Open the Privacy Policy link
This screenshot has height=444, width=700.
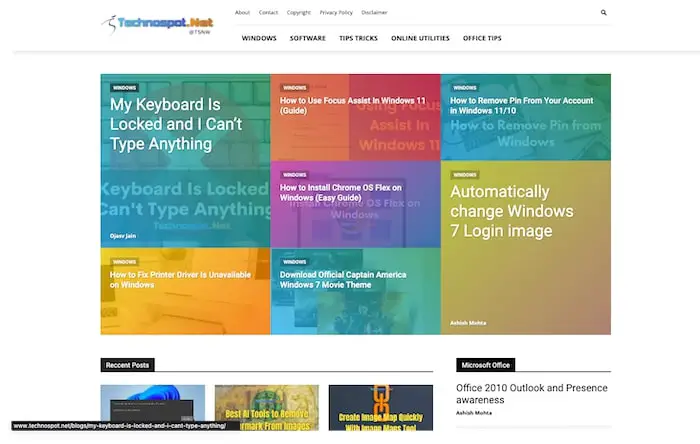(336, 12)
